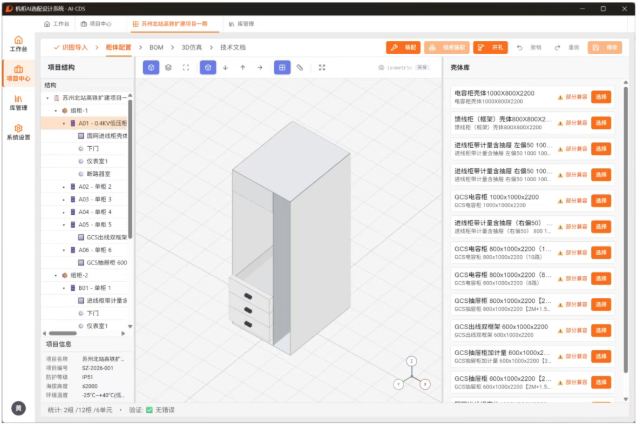The height and width of the screenshot is (426, 638).
Task: Click the layered box view icon
Action: click(x=168, y=68)
